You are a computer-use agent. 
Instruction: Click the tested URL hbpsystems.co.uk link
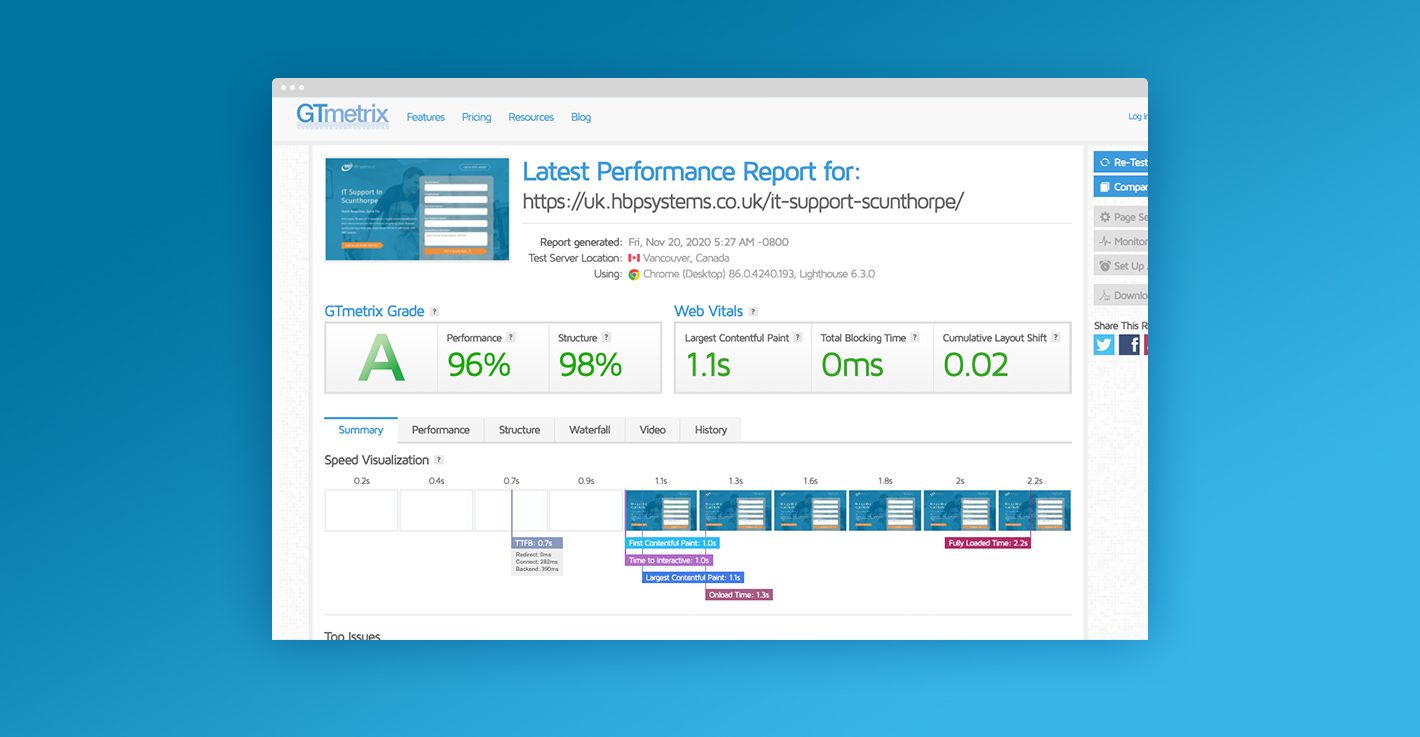(x=743, y=201)
